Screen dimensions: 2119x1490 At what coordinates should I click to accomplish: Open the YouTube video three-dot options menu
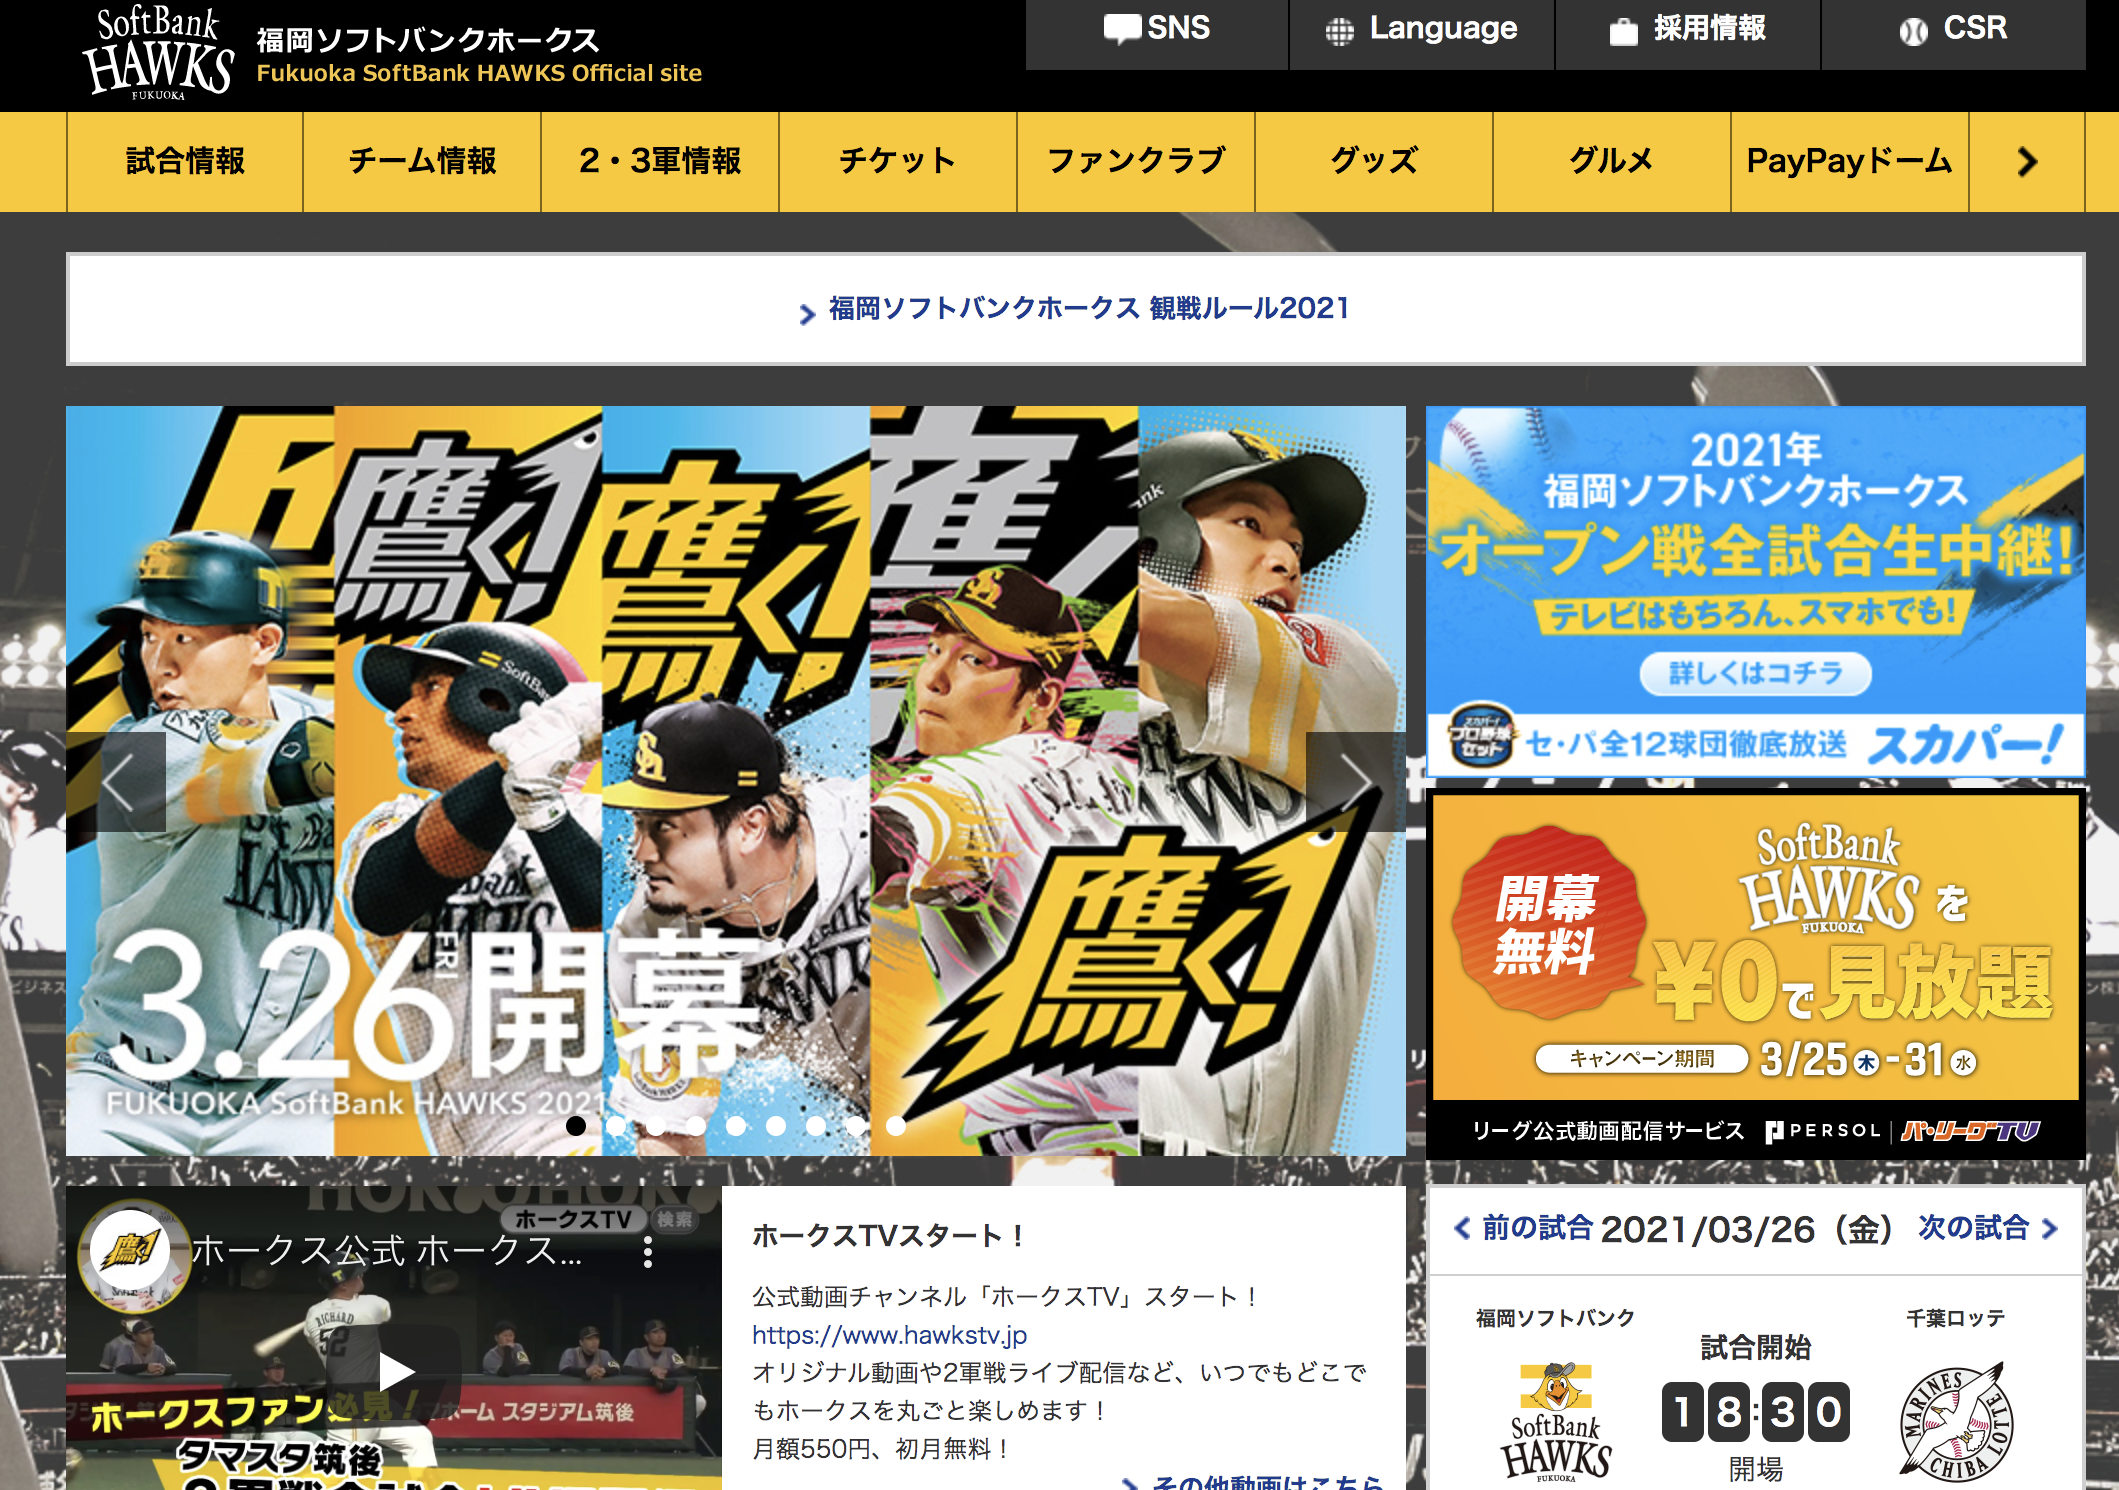(x=648, y=1252)
